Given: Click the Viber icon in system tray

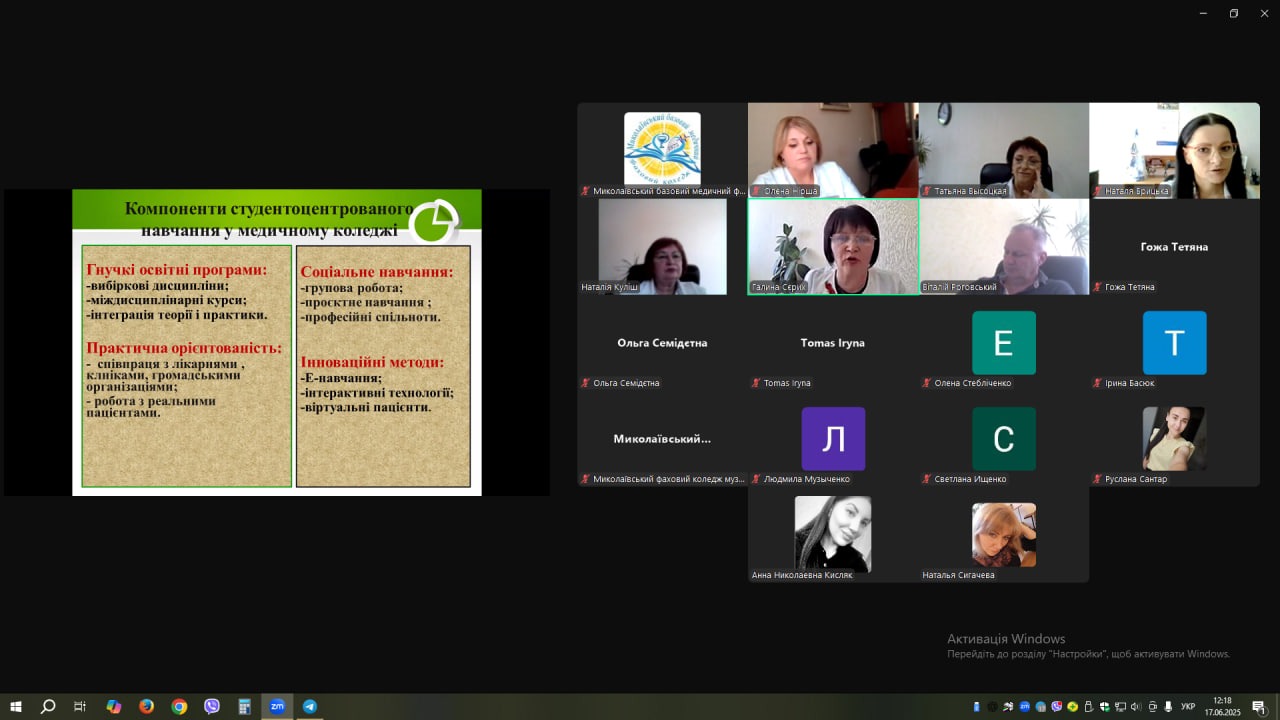Looking at the screenshot, I should click(x=1056, y=707).
